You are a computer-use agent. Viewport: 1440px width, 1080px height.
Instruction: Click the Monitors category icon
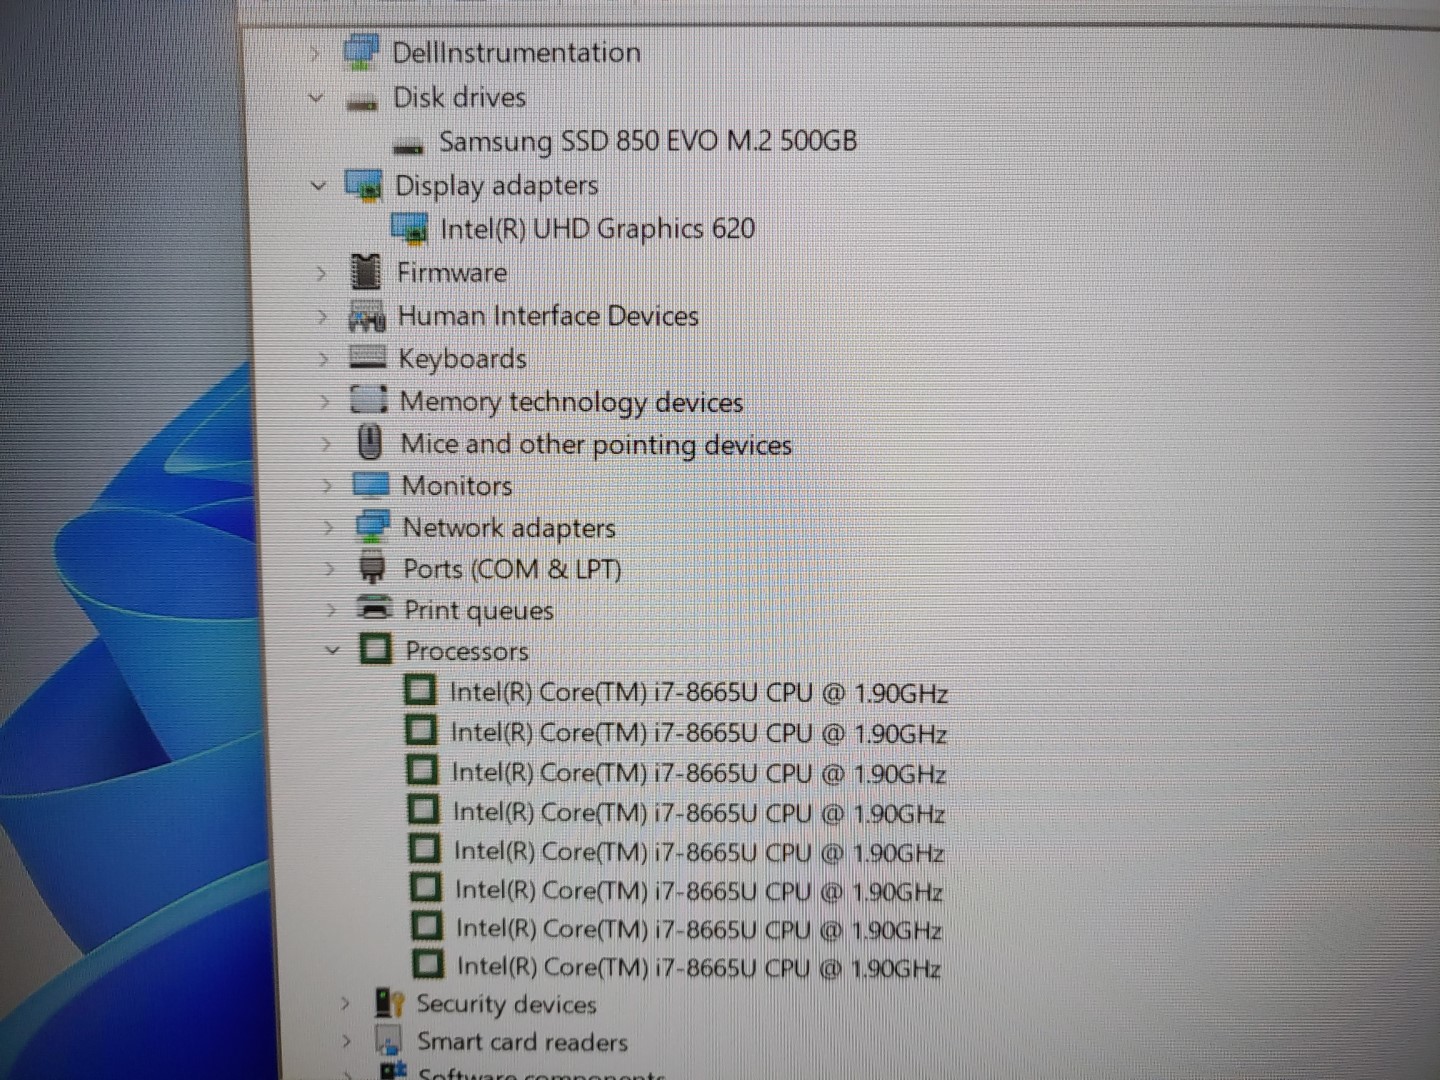point(371,485)
